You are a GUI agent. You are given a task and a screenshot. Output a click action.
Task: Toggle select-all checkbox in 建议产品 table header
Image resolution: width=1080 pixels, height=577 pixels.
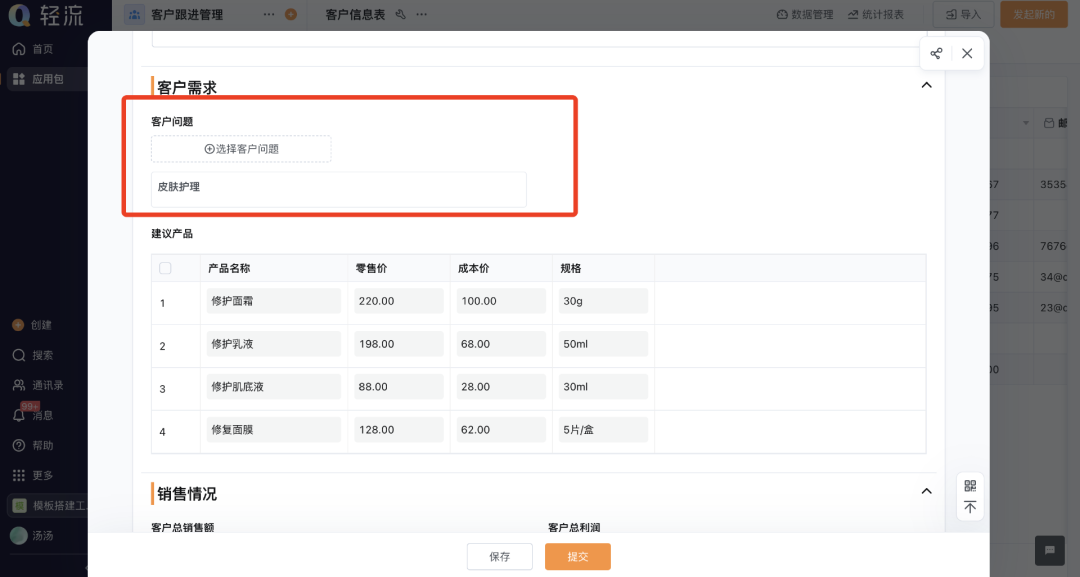(165, 268)
